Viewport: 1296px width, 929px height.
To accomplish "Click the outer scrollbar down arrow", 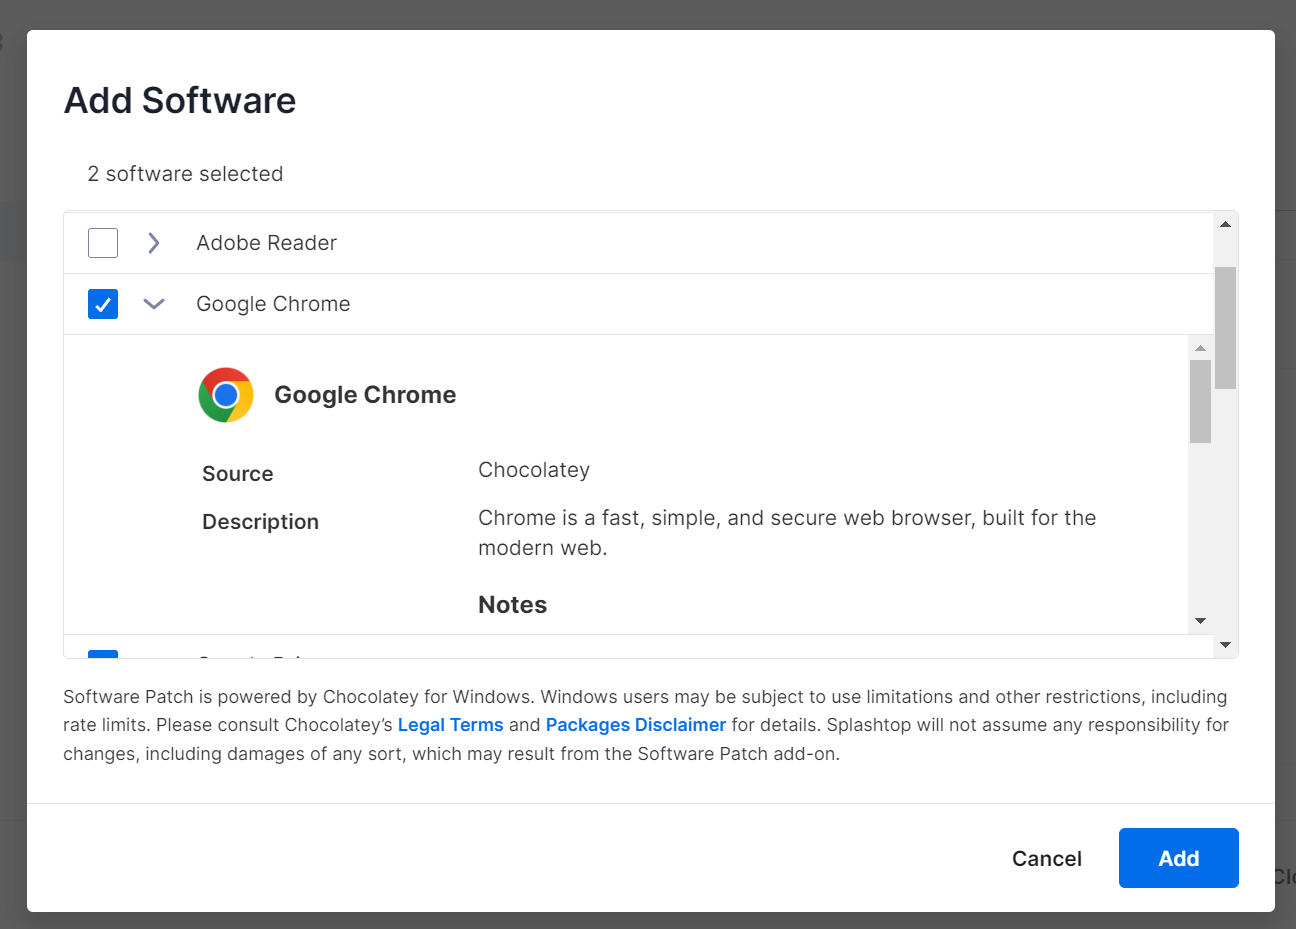I will click(1224, 645).
